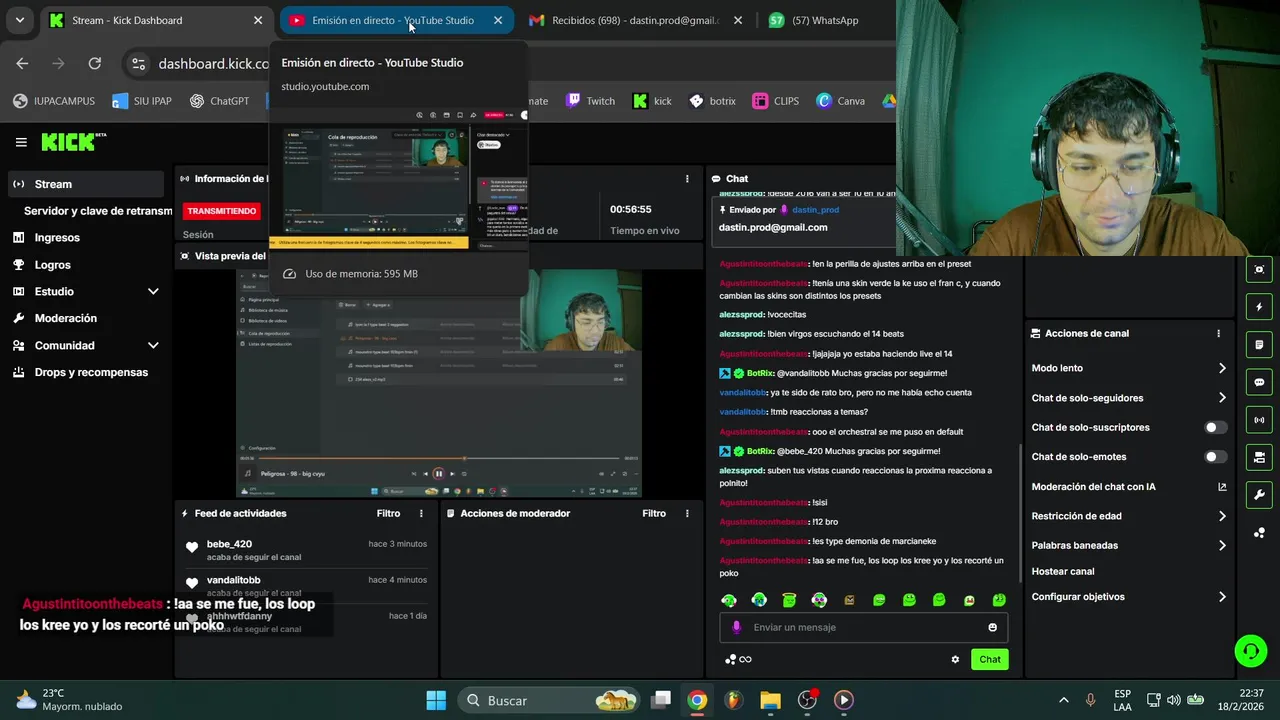Click the chat bubble panel icon
Image resolution: width=1280 pixels, height=720 pixels.
point(1259,382)
